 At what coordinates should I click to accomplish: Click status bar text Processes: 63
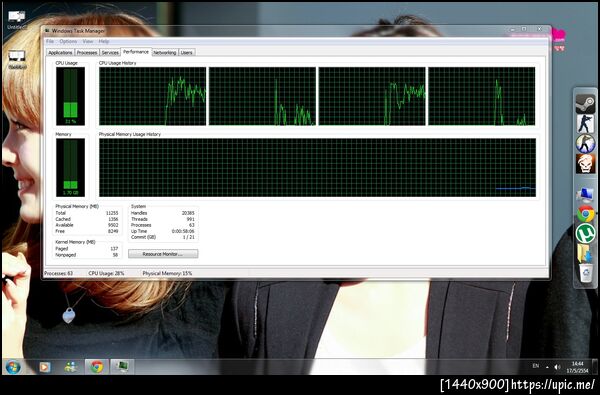click(59, 273)
